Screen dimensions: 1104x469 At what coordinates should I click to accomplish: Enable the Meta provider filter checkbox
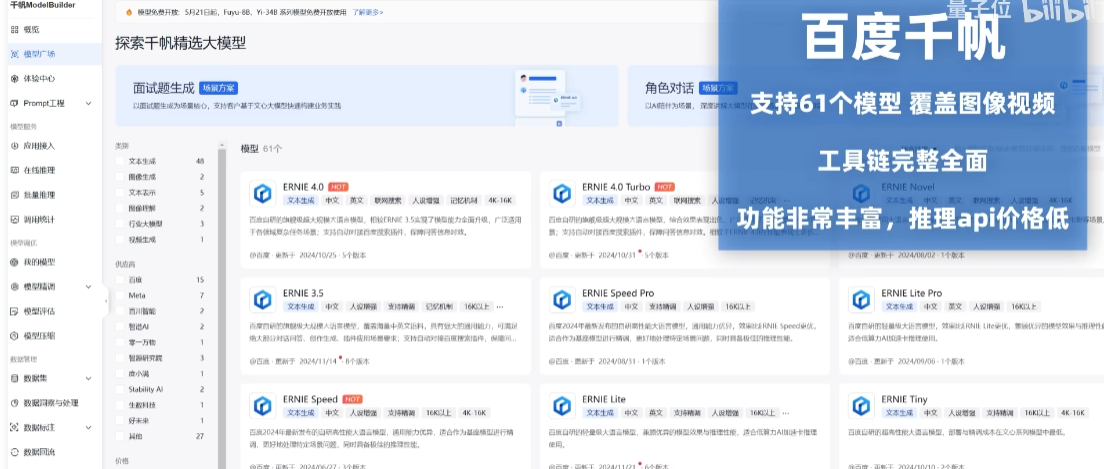coord(121,296)
